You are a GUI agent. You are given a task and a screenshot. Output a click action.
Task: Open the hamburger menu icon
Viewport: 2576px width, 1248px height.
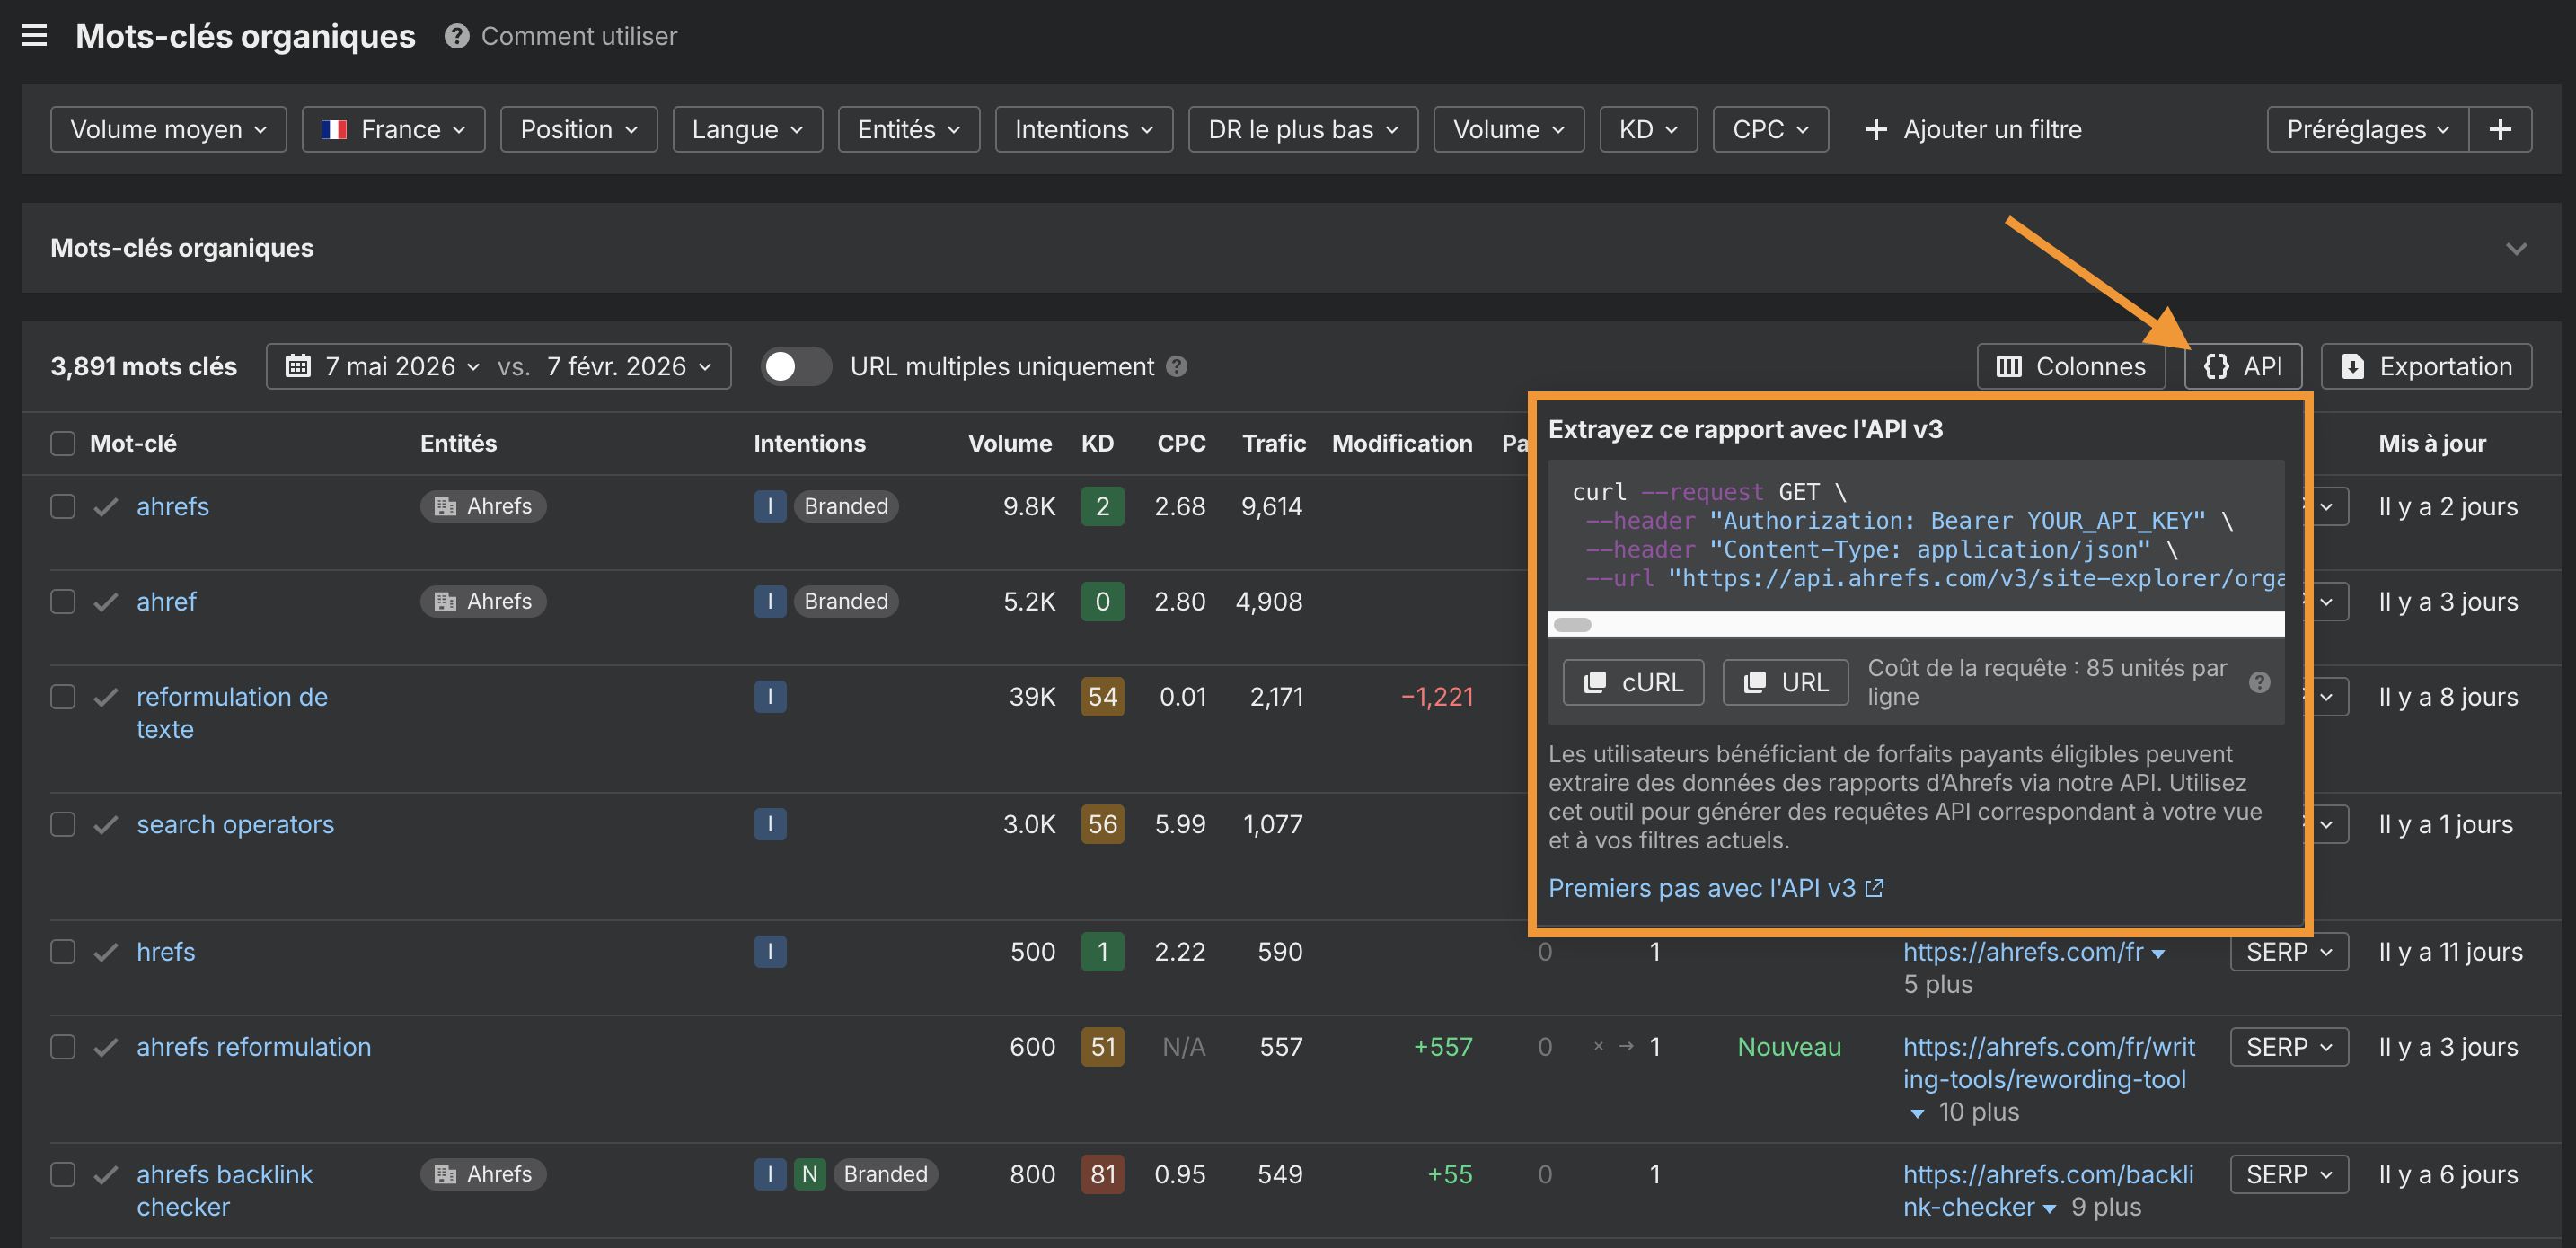pos(34,36)
